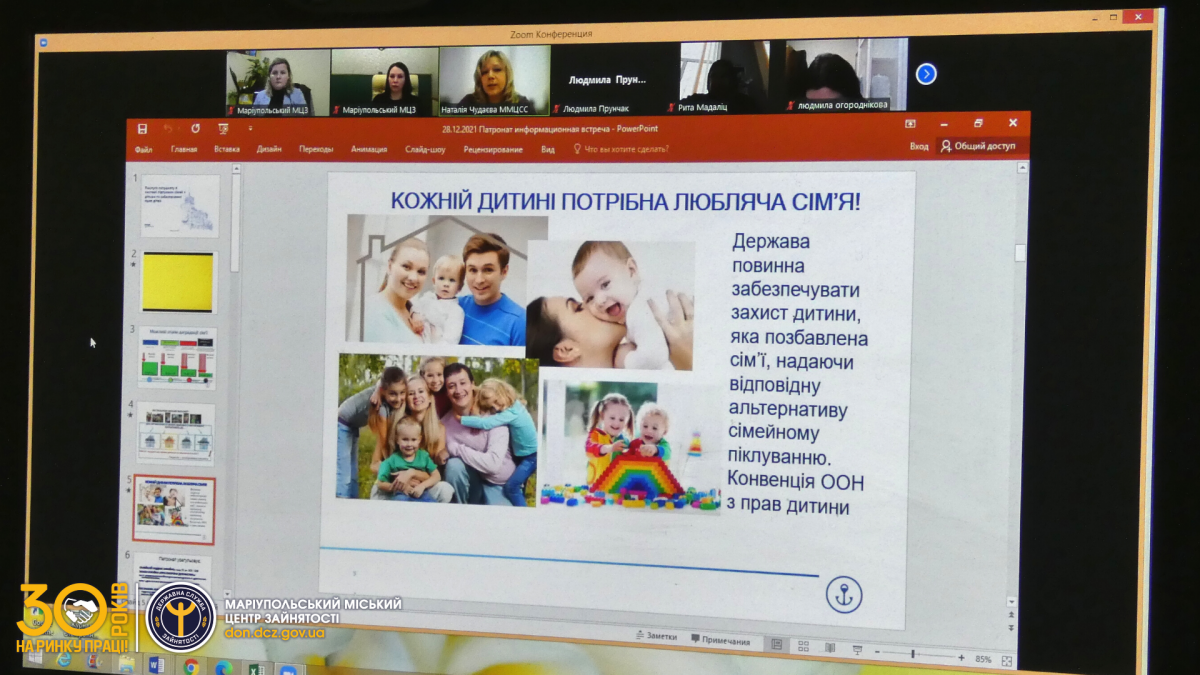Open the Вставка ribbon tab
Screen dimensions: 1200x675
point(227,150)
